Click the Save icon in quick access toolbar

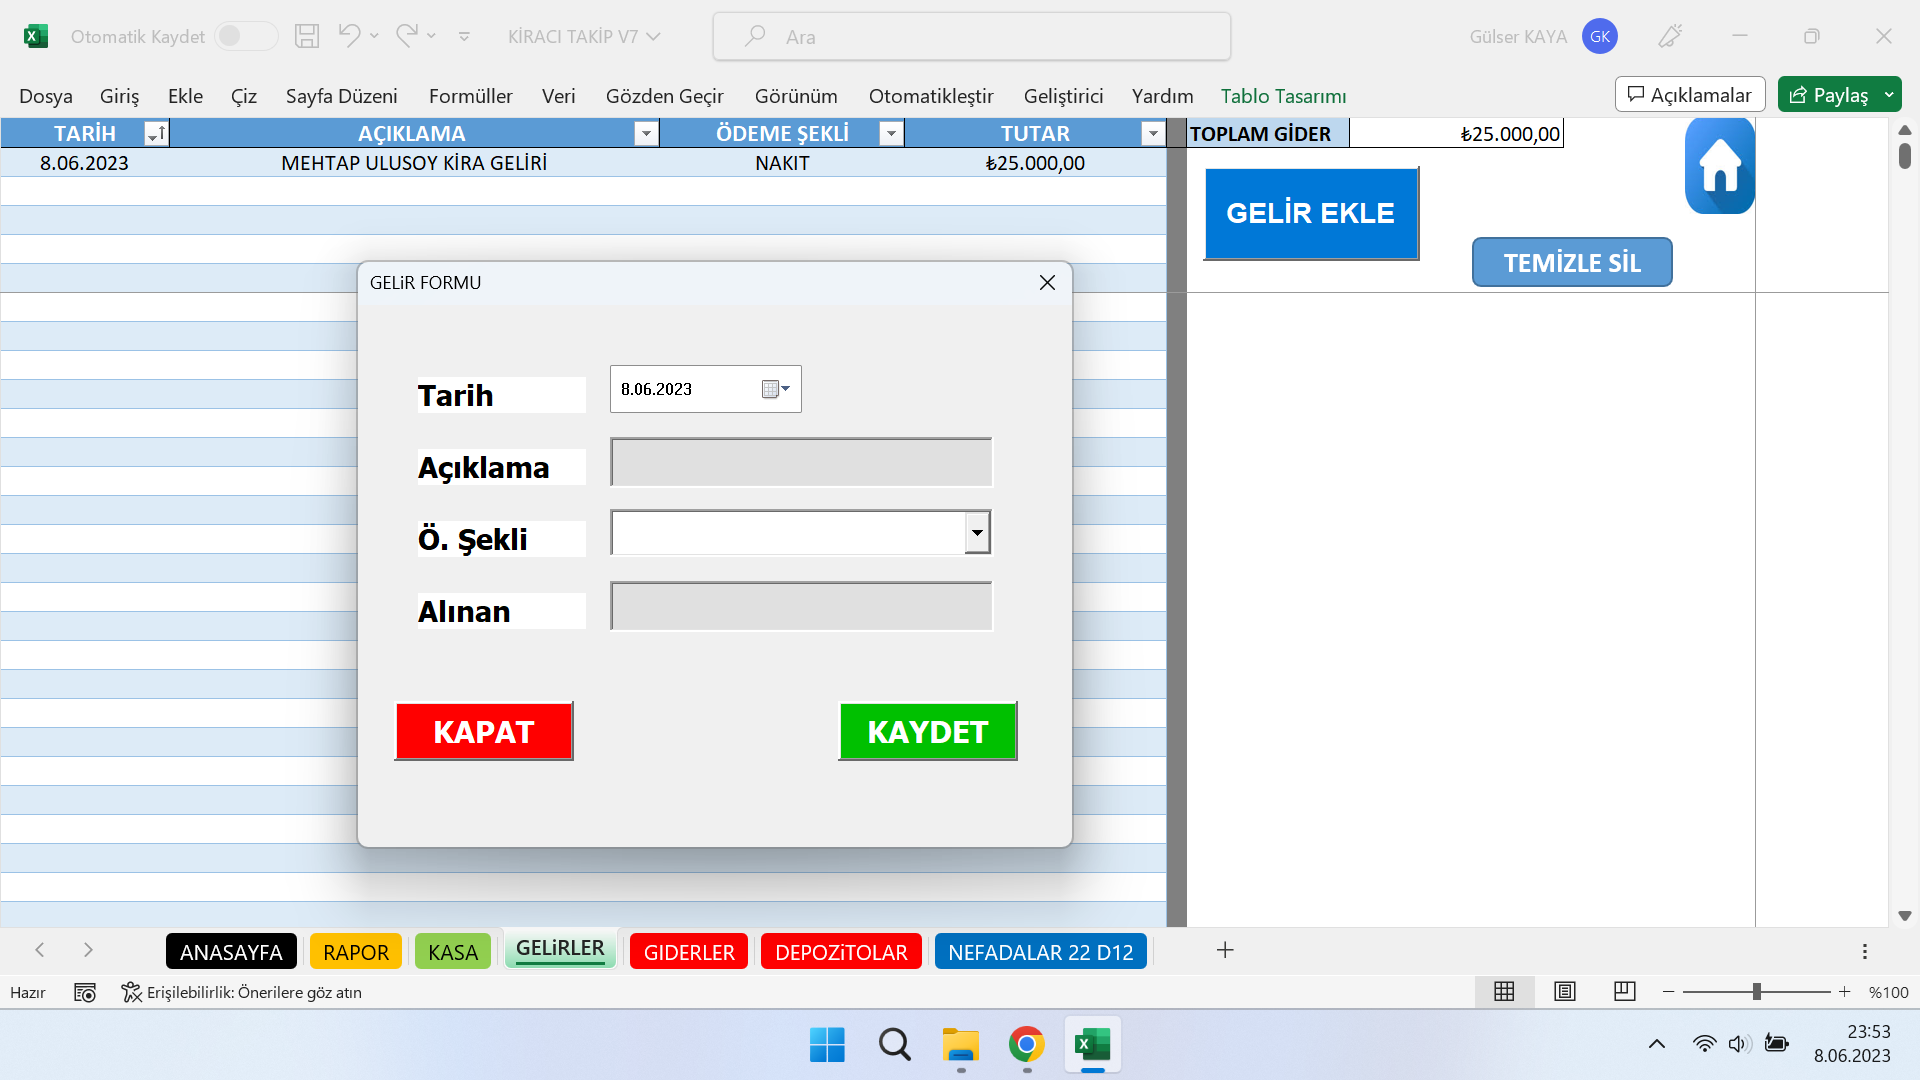(306, 35)
